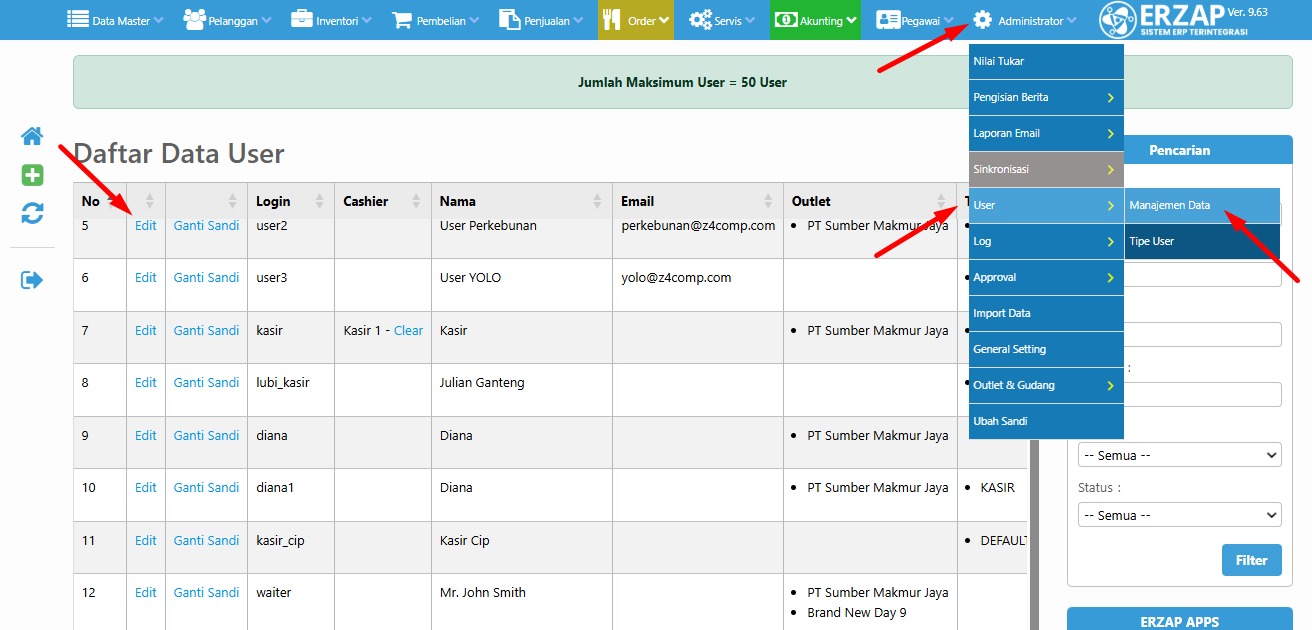The width and height of the screenshot is (1312, 630).
Task: Click the green plus add icon
Action: [32, 175]
